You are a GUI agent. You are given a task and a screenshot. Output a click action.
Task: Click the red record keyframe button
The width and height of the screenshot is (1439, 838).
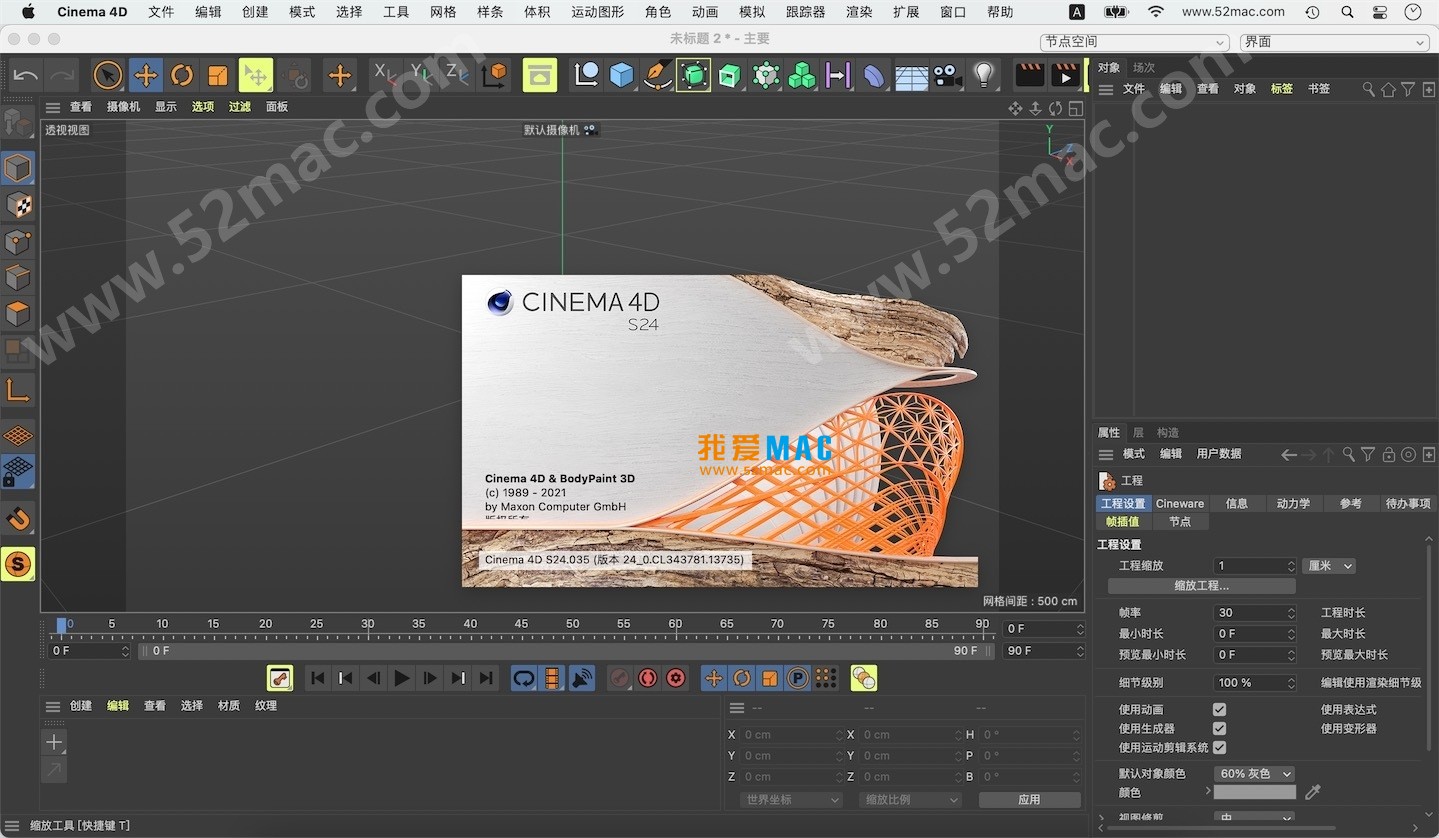[x=648, y=678]
